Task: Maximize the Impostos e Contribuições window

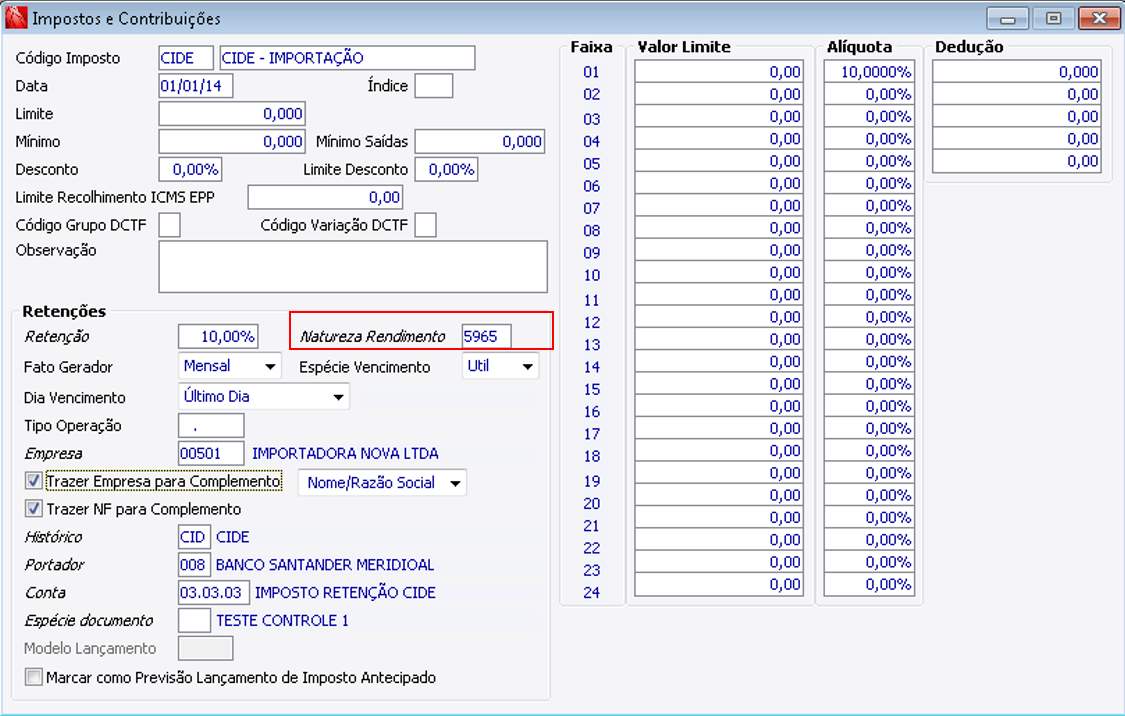Action: [1053, 18]
